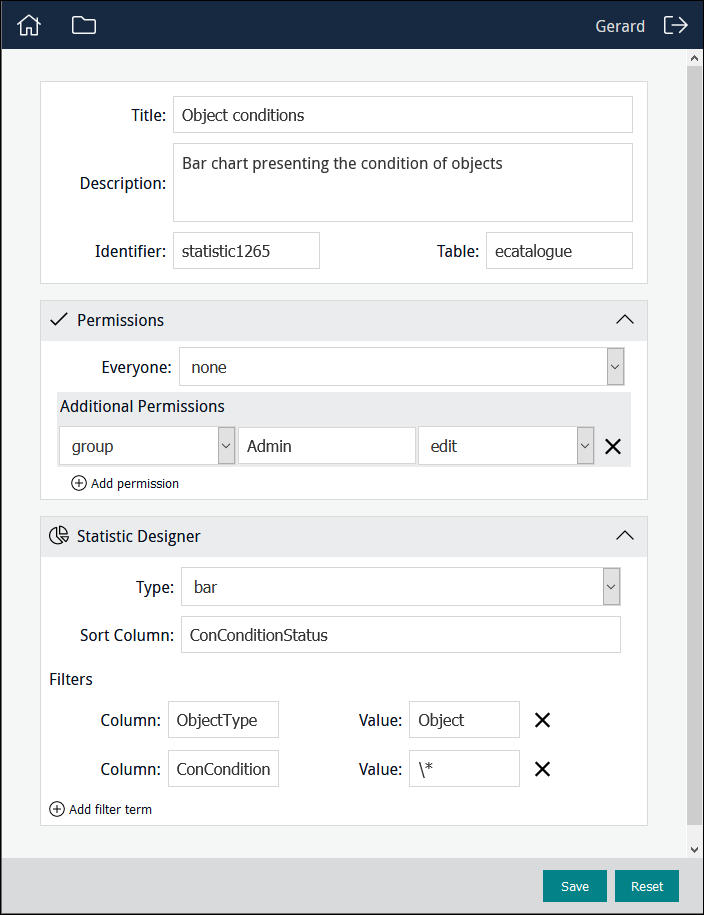Save the statistic settings
This screenshot has height=915, width=704.
tap(574, 886)
